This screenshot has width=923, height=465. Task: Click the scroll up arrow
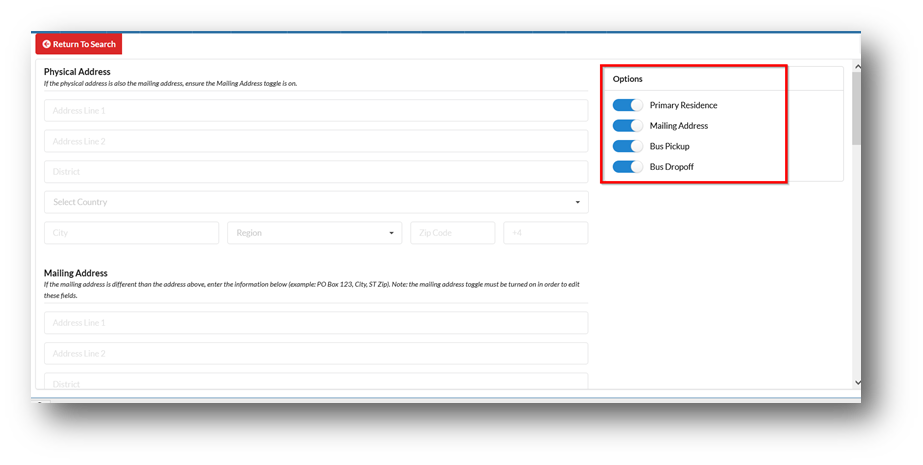[x=857, y=67]
